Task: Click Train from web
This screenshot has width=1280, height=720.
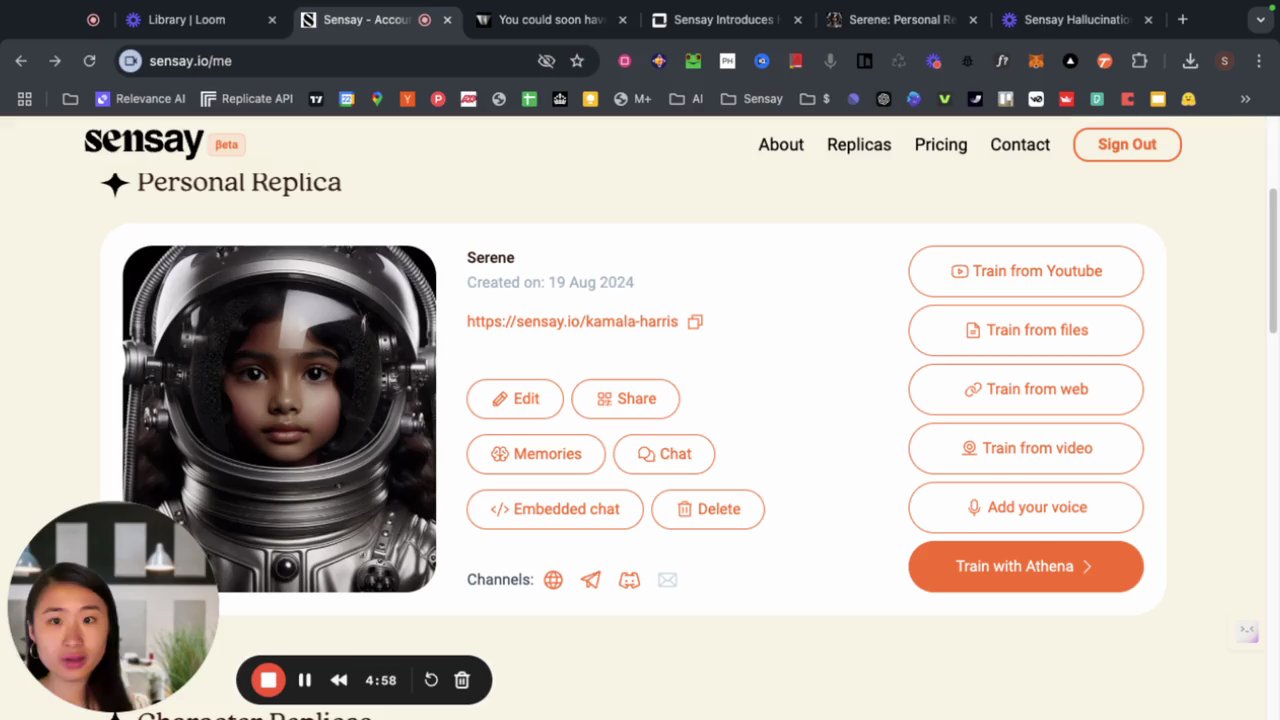Action: (x=1026, y=389)
